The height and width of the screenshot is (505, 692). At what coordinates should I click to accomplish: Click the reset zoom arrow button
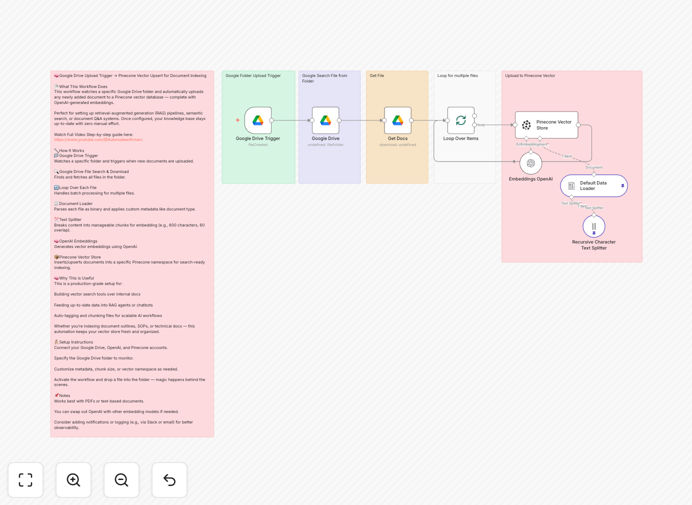pos(169,480)
